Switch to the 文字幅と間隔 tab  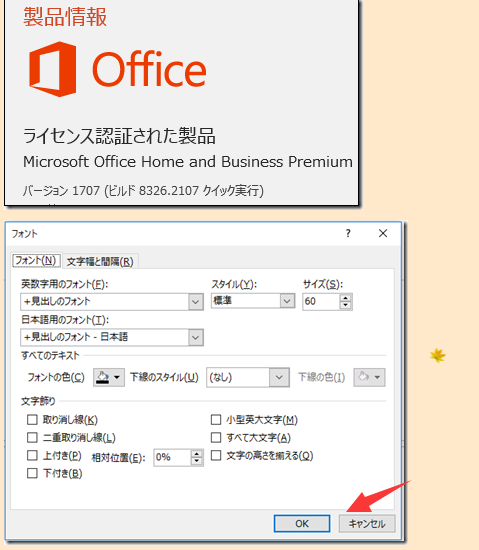pyautogui.click(x=100, y=262)
